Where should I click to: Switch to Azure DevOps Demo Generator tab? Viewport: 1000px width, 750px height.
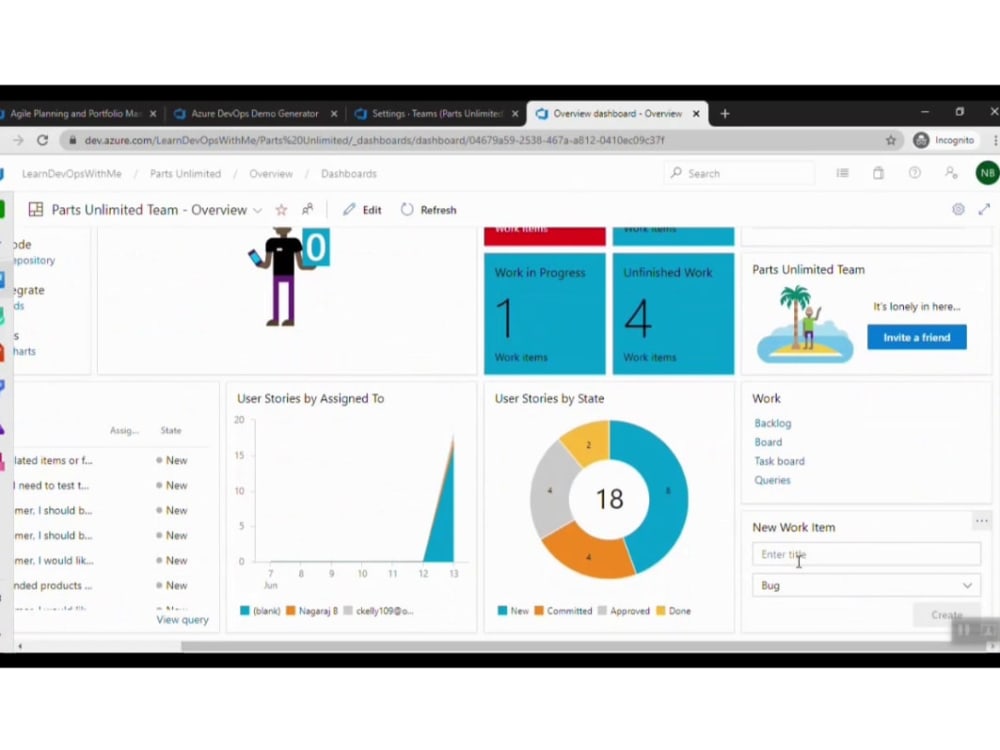[x=254, y=114]
